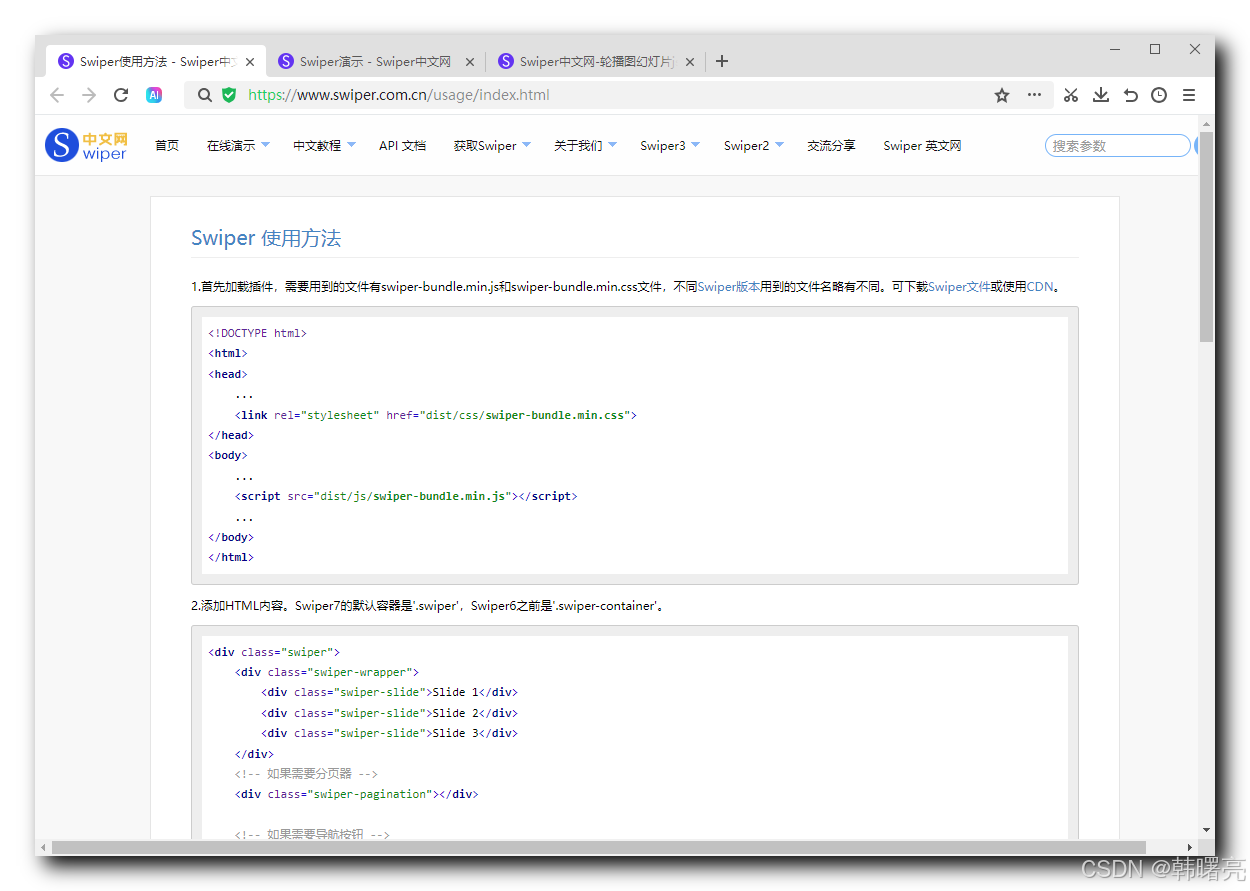Click the link rel="stylesheet" code line

(x=436, y=415)
